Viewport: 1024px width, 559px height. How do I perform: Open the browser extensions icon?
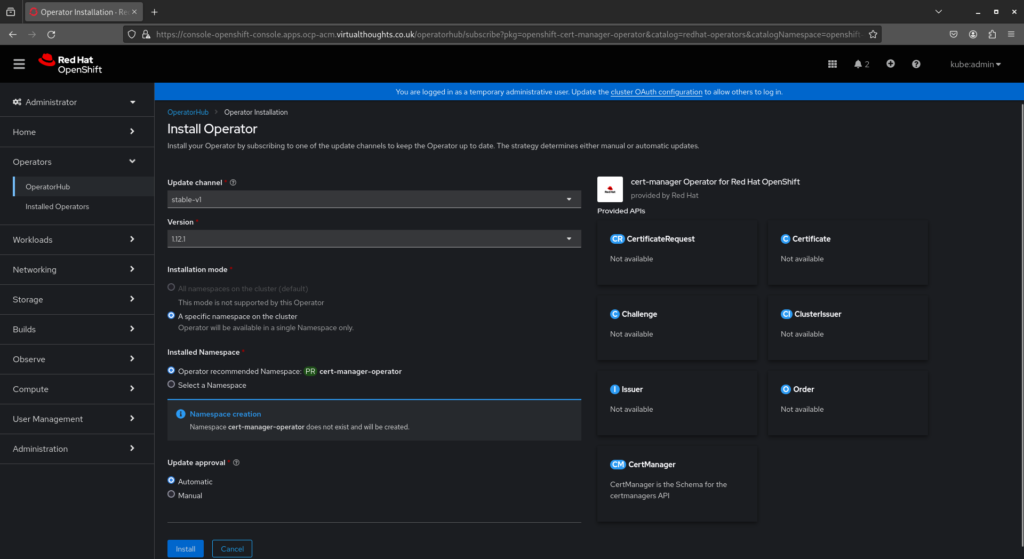992,35
